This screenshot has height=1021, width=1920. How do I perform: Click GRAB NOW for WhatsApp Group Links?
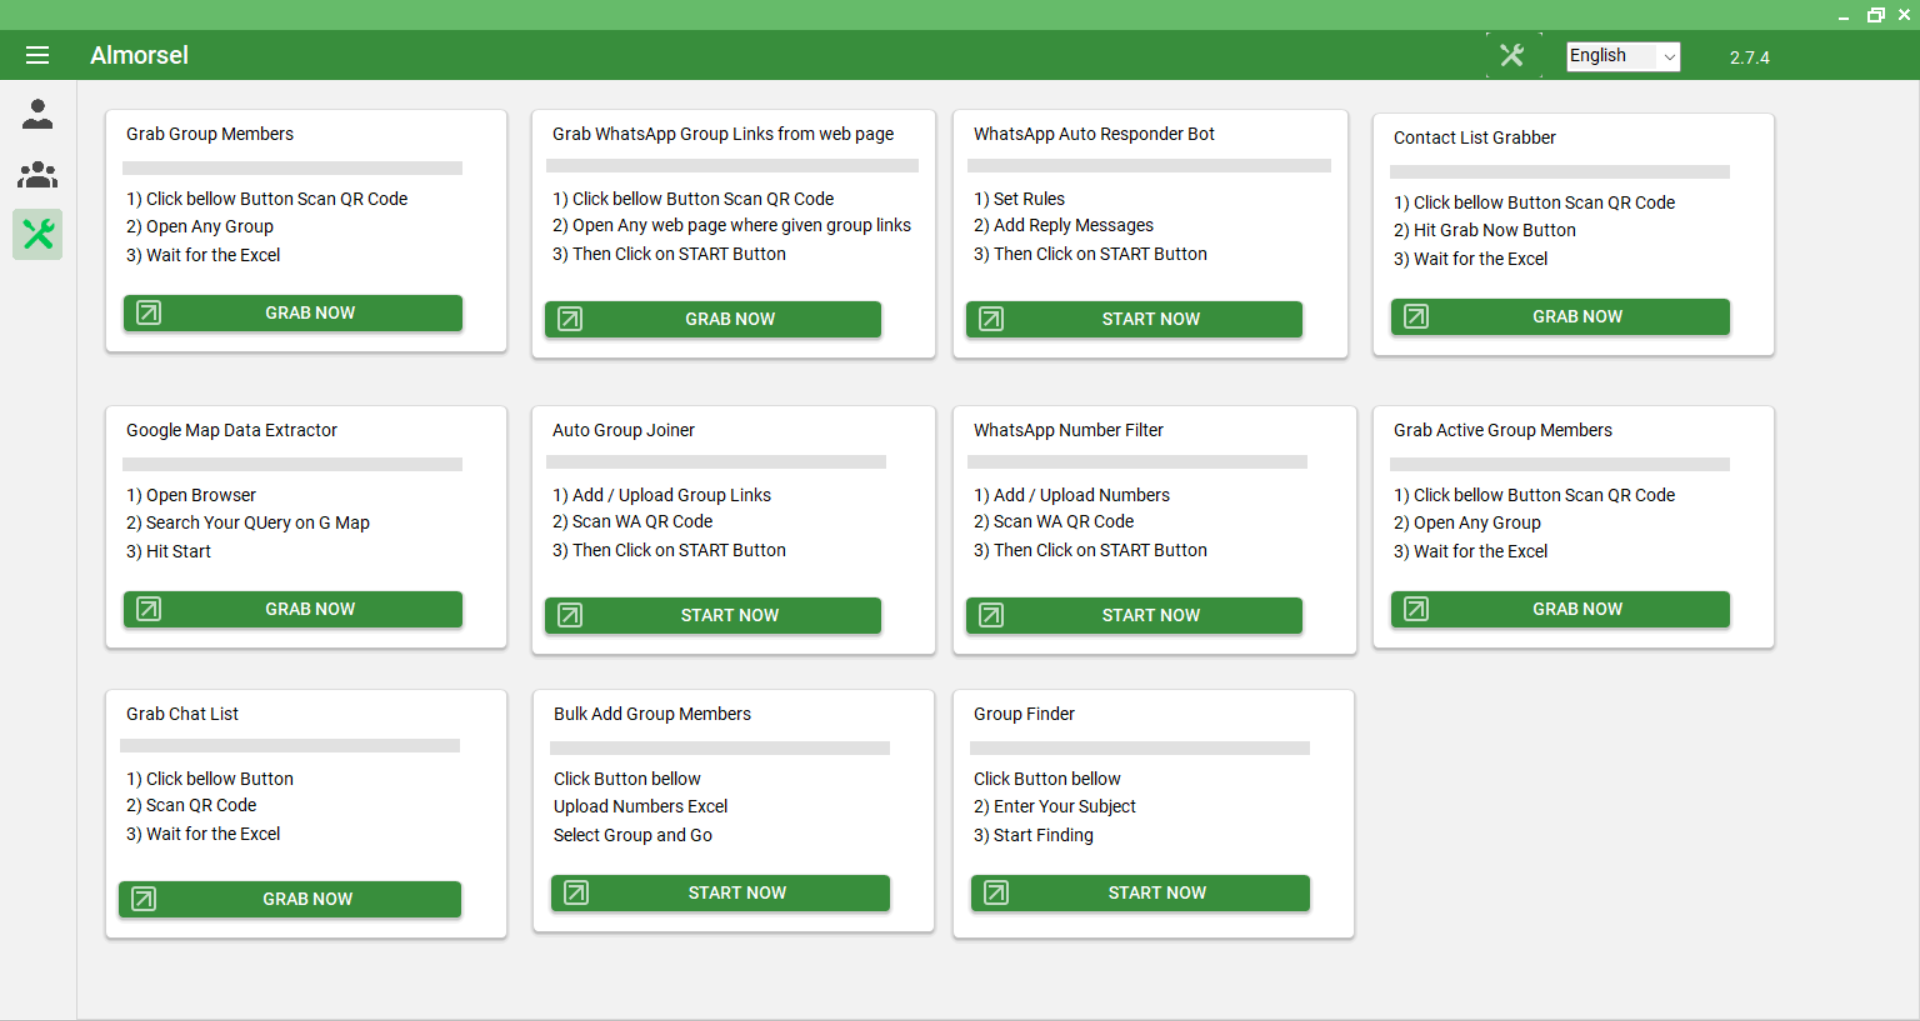pyautogui.click(x=713, y=319)
